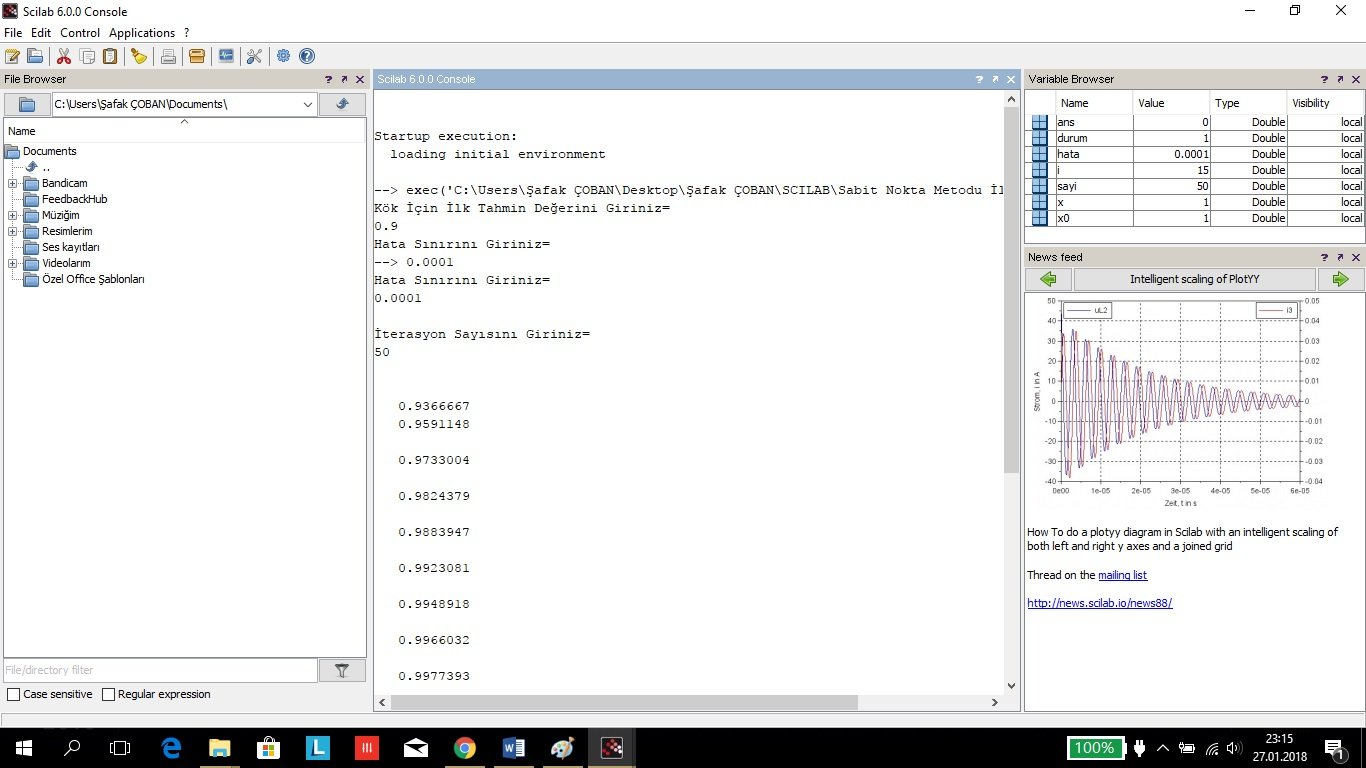Show previous news feed item
This screenshot has width=1366, height=768.
1048,279
